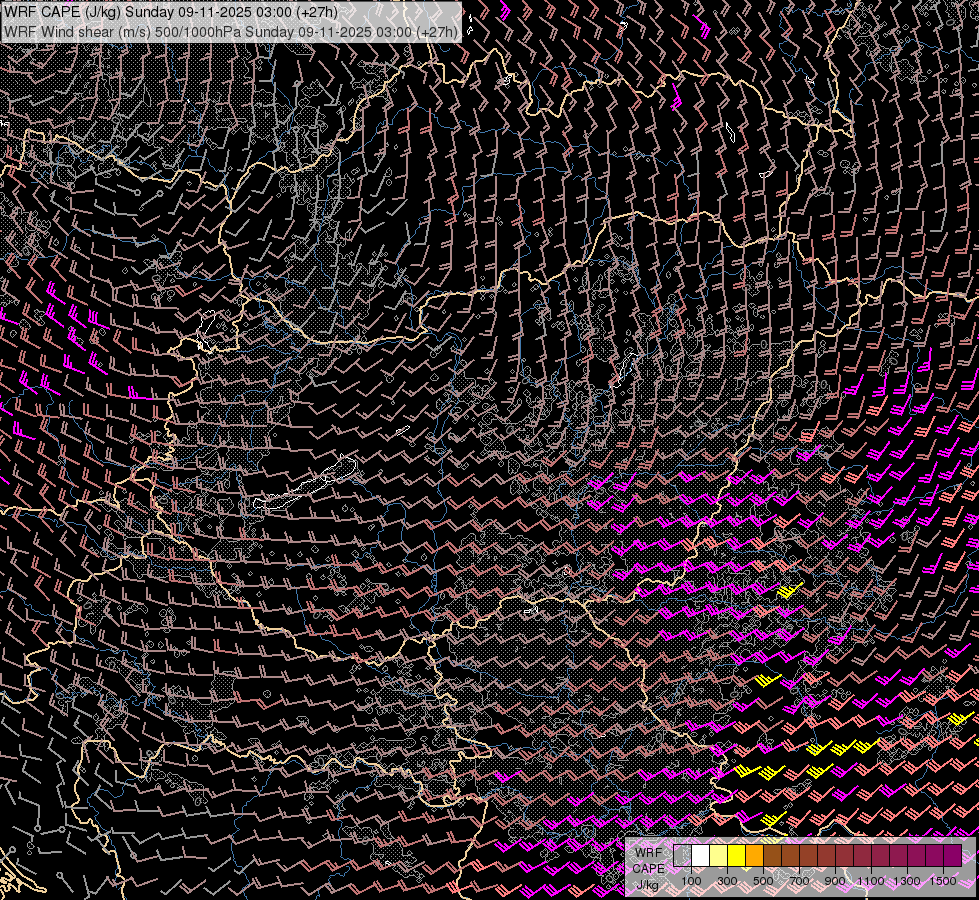This screenshot has height=900, width=979.
Task: Click the J/kg unit label in legend
Action: click(647, 885)
